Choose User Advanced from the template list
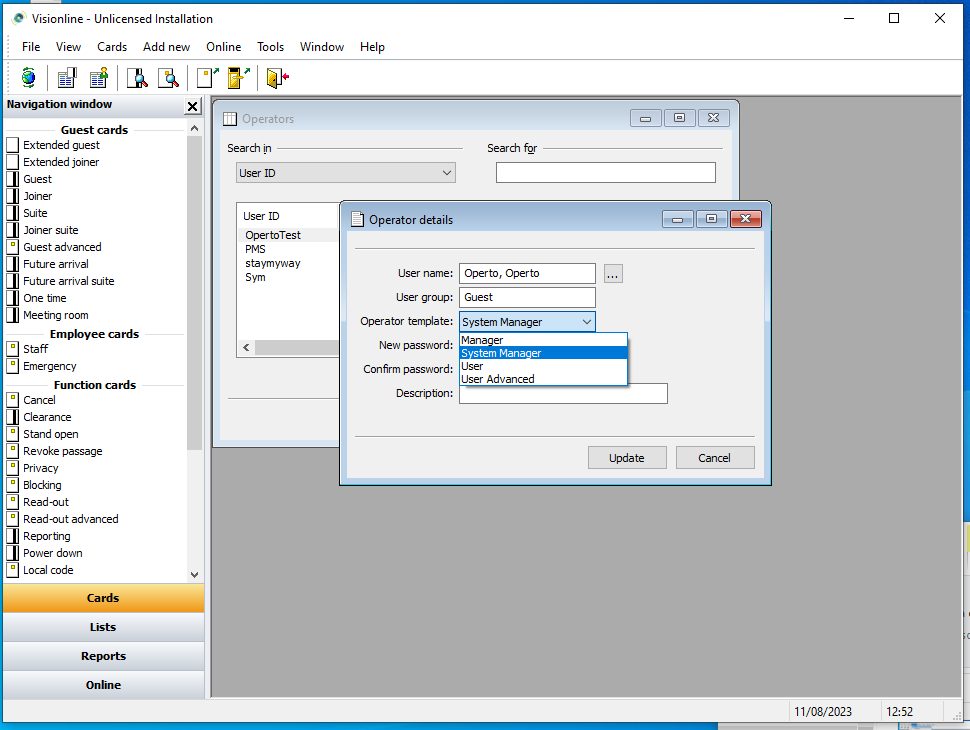Viewport: 970px width, 730px height. 498,379
